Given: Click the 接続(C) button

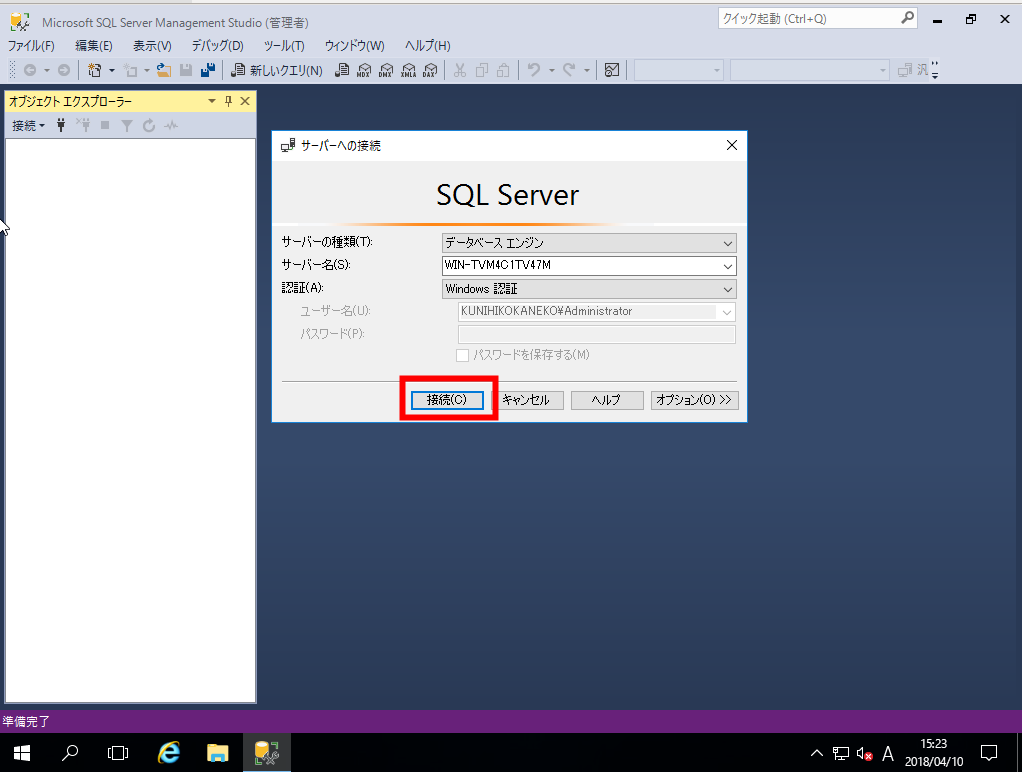Looking at the screenshot, I should 447,400.
